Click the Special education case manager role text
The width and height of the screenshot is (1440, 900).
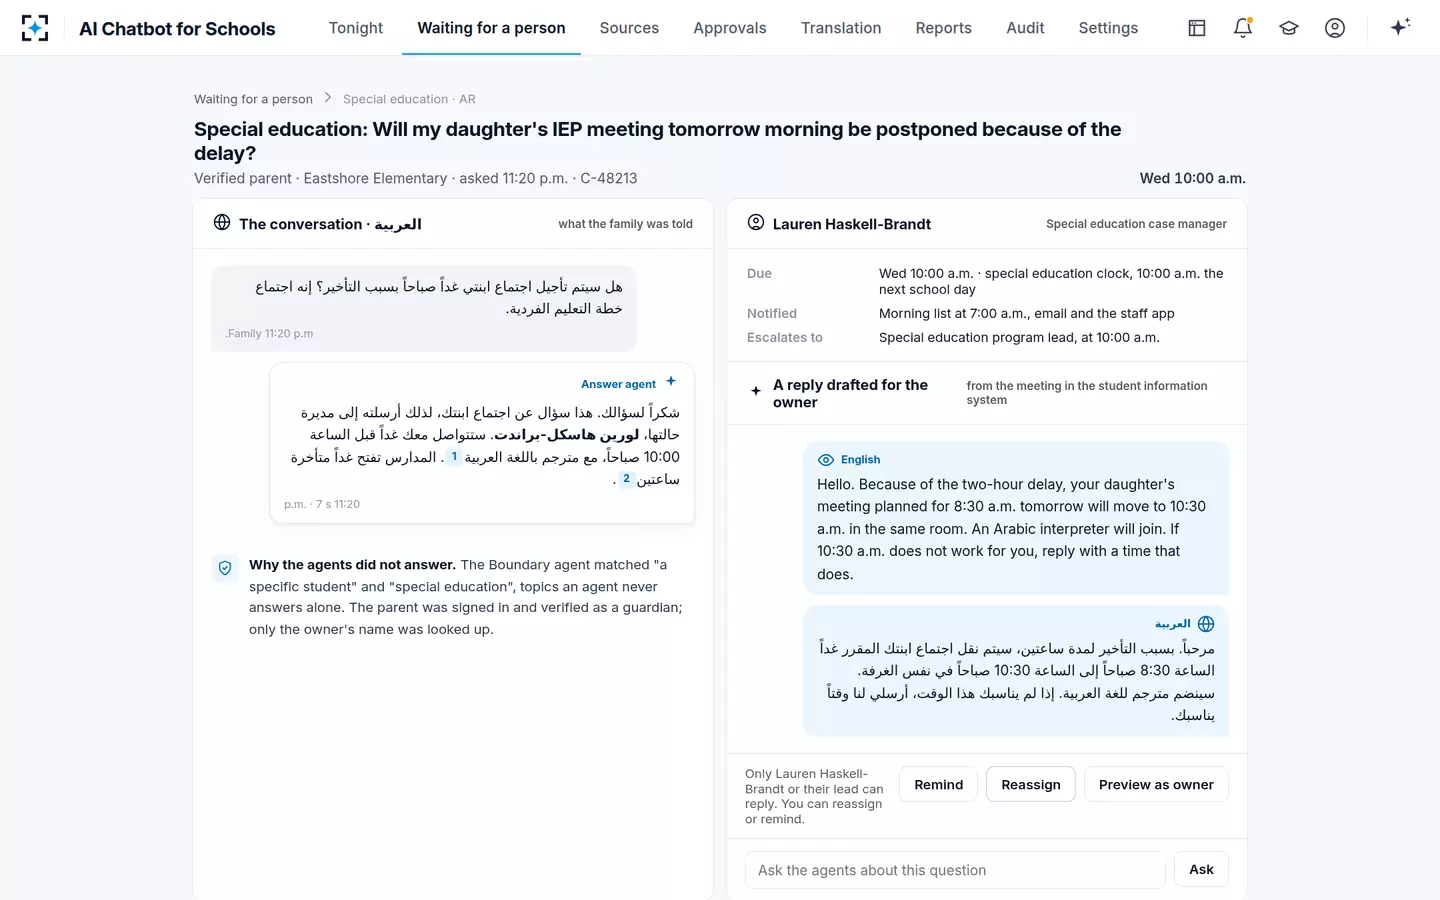[x=1136, y=224]
